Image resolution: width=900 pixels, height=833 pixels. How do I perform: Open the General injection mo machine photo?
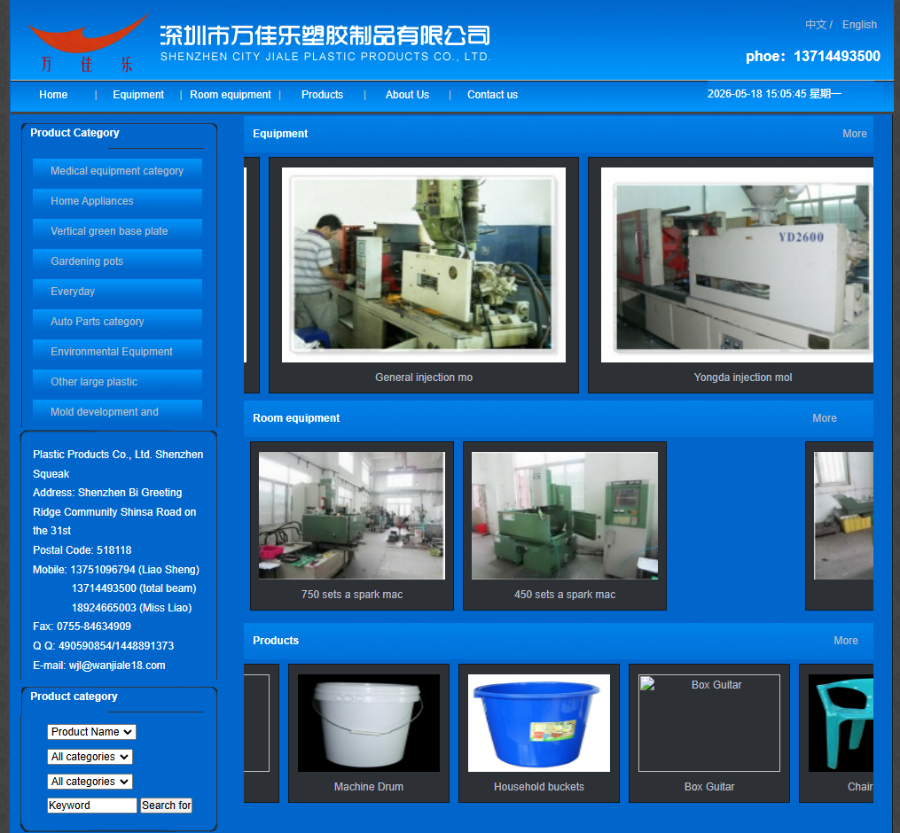coord(424,265)
